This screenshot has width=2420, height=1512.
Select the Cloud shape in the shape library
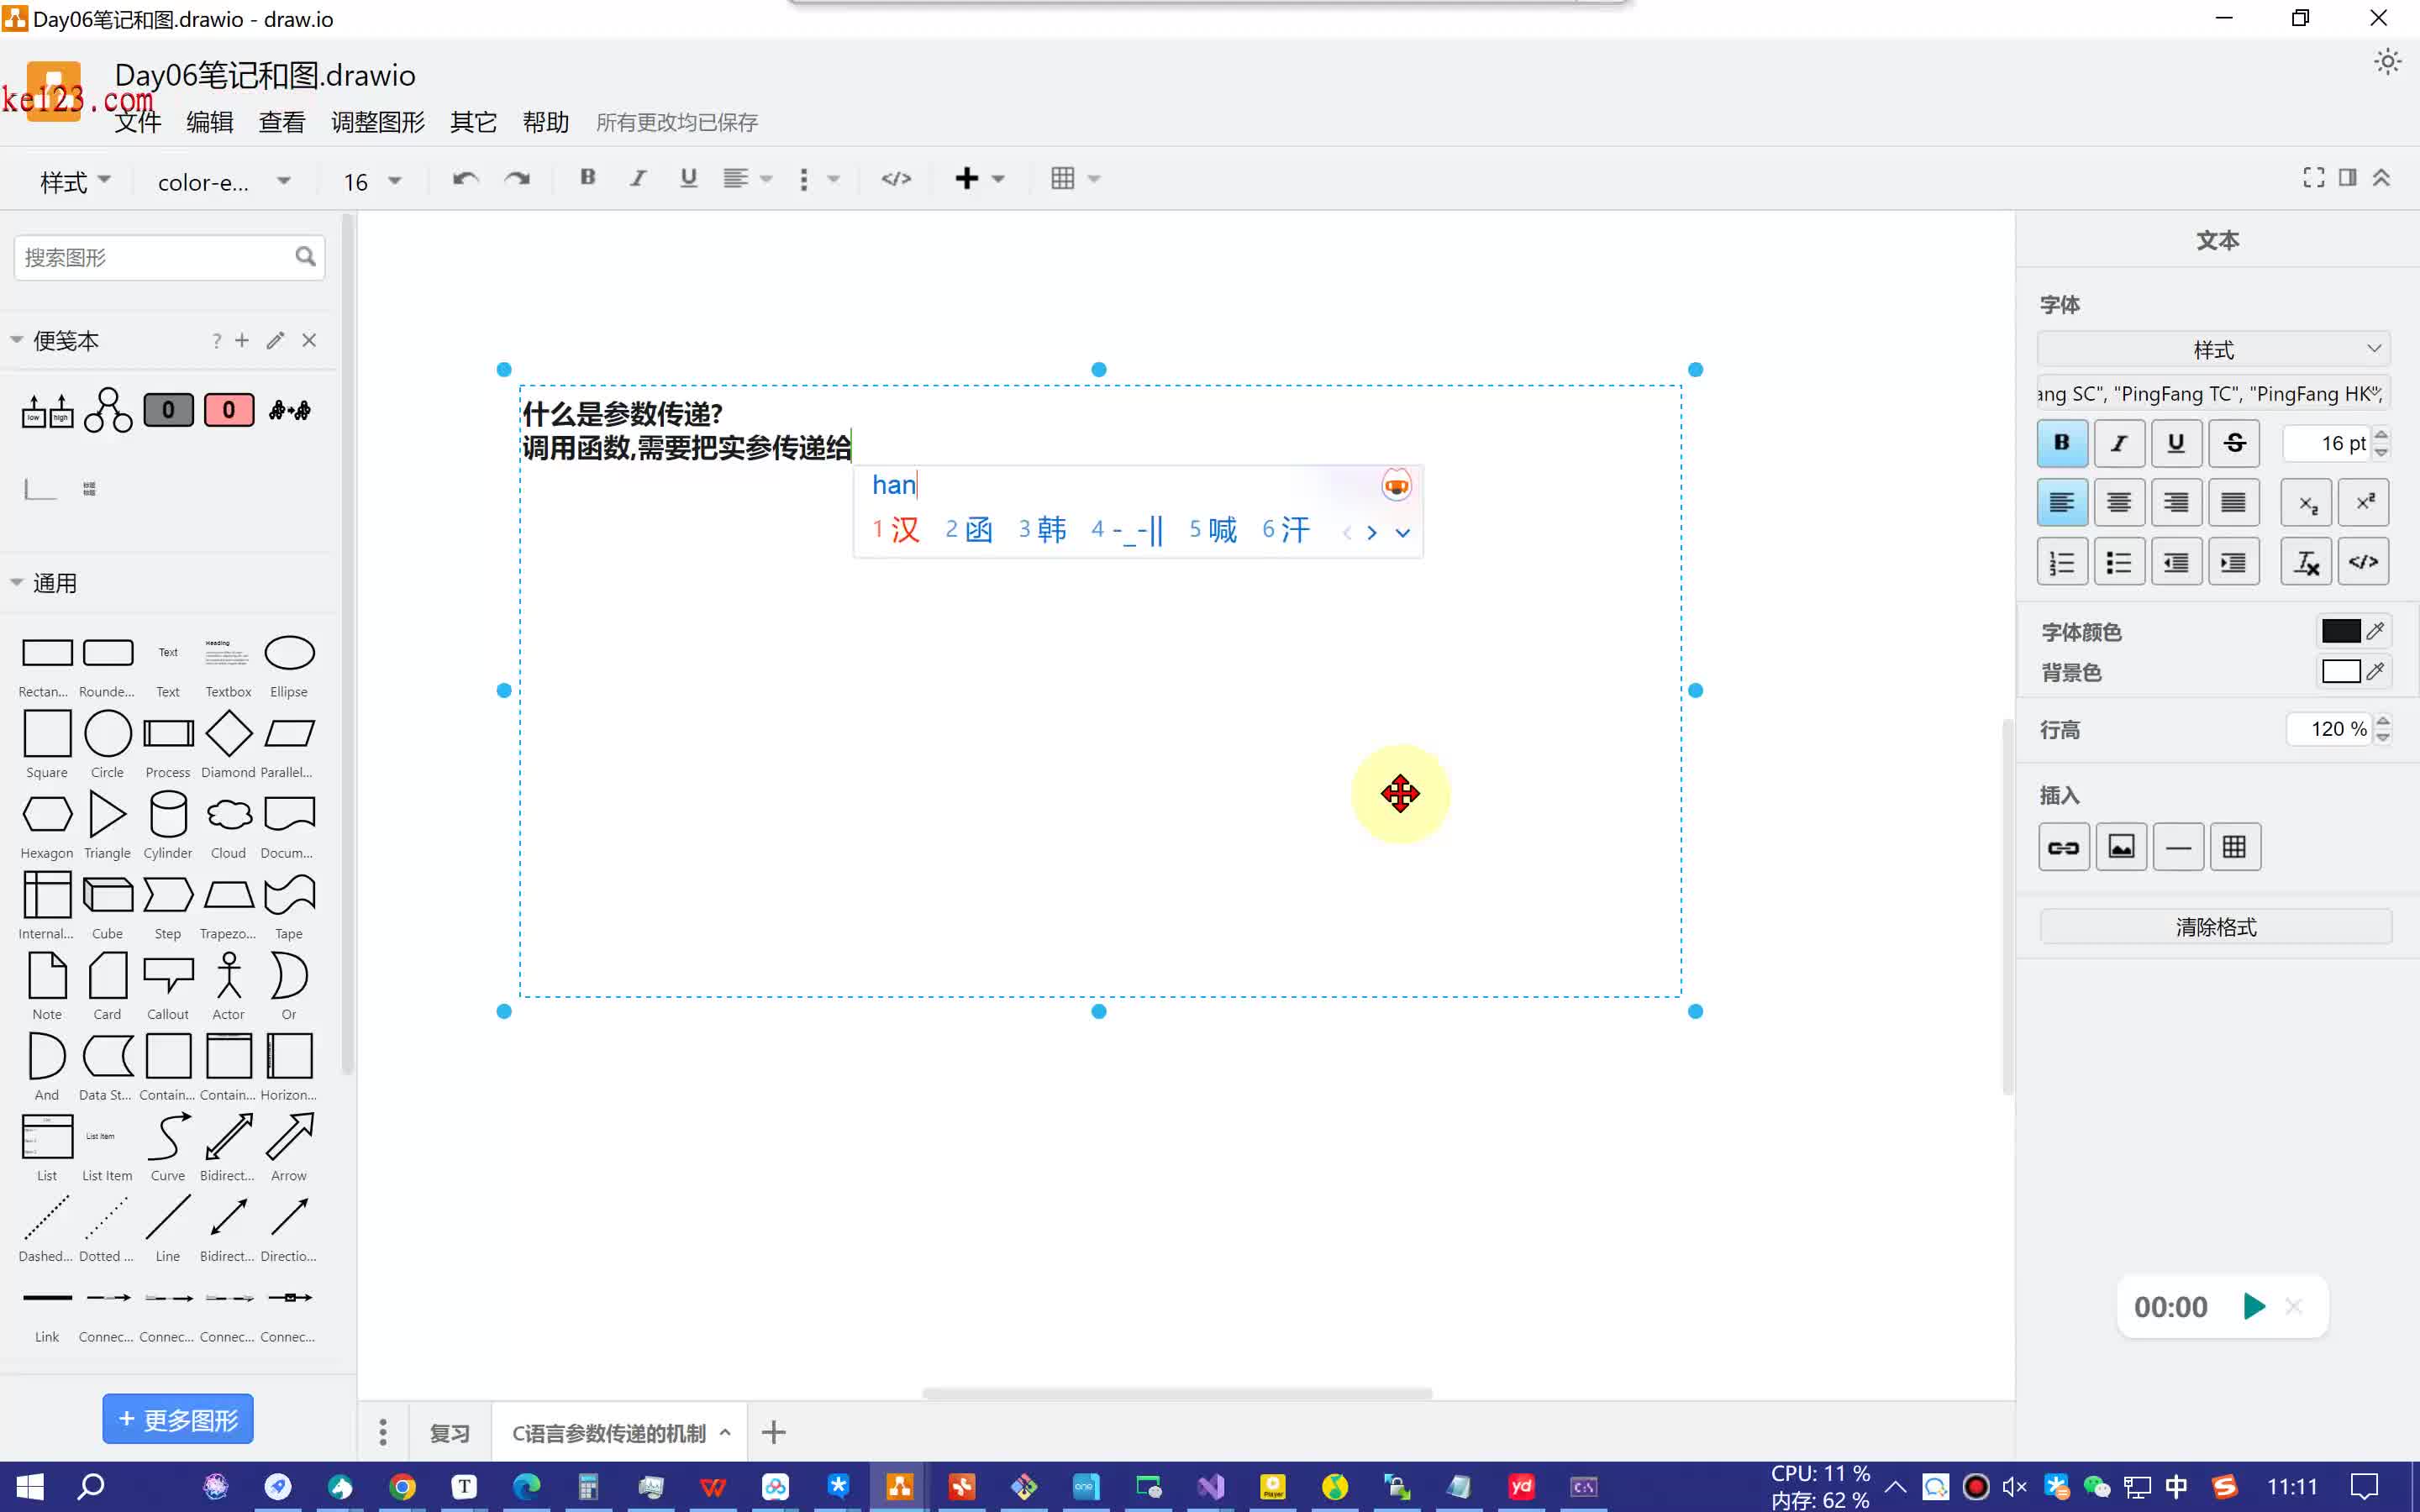click(228, 813)
